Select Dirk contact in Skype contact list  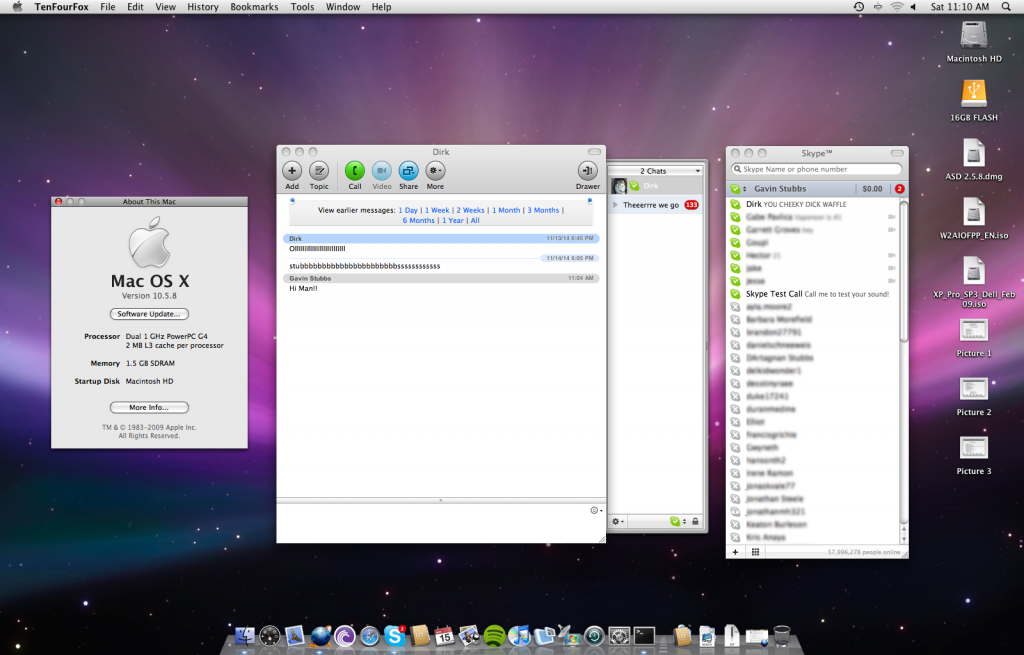point(813,204)
